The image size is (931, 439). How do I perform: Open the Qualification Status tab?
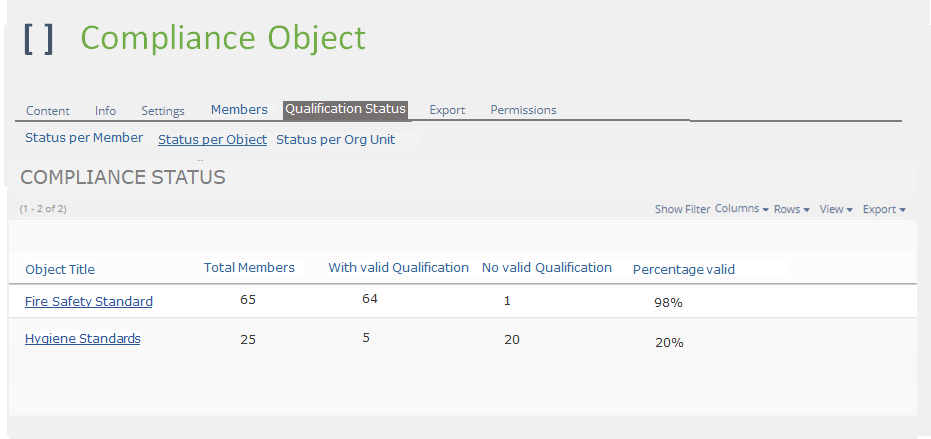coord(345,109)
